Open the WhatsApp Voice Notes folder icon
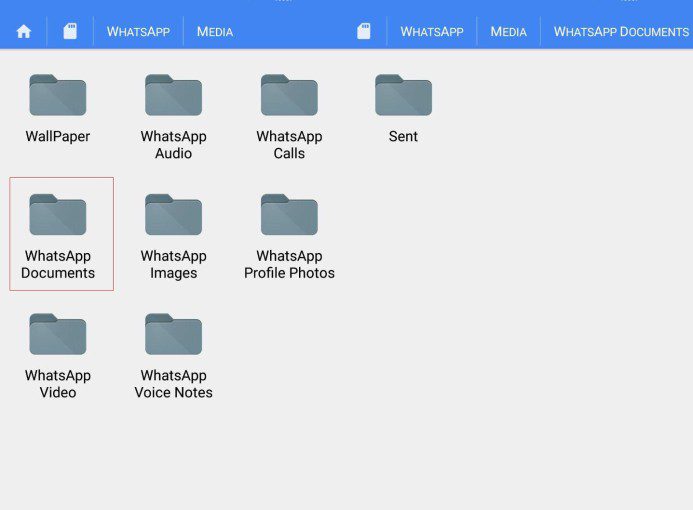Screen dimensions: 693x510 click(173, 334)
